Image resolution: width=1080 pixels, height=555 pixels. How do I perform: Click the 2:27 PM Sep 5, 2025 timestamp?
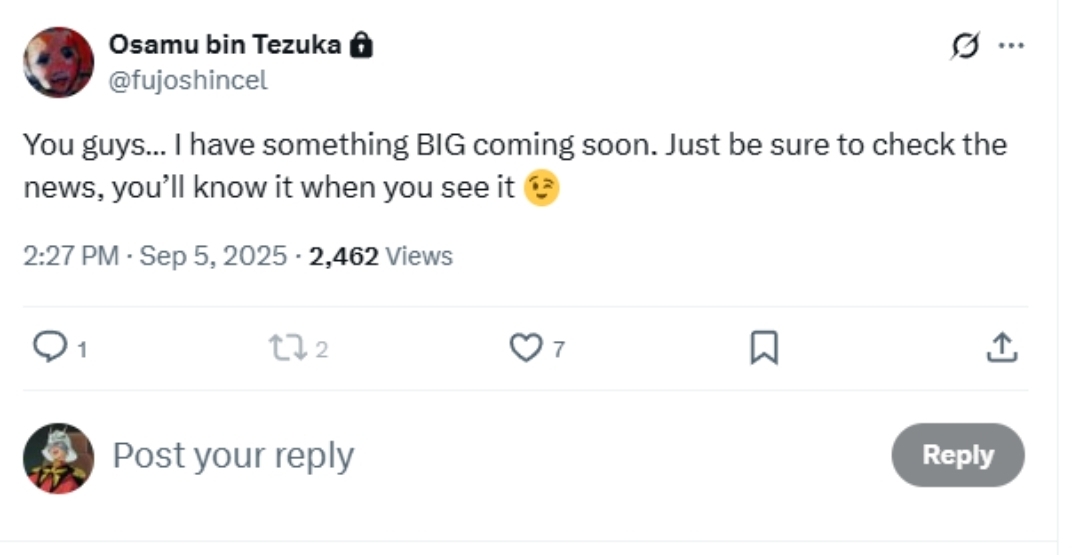(154, 256)
